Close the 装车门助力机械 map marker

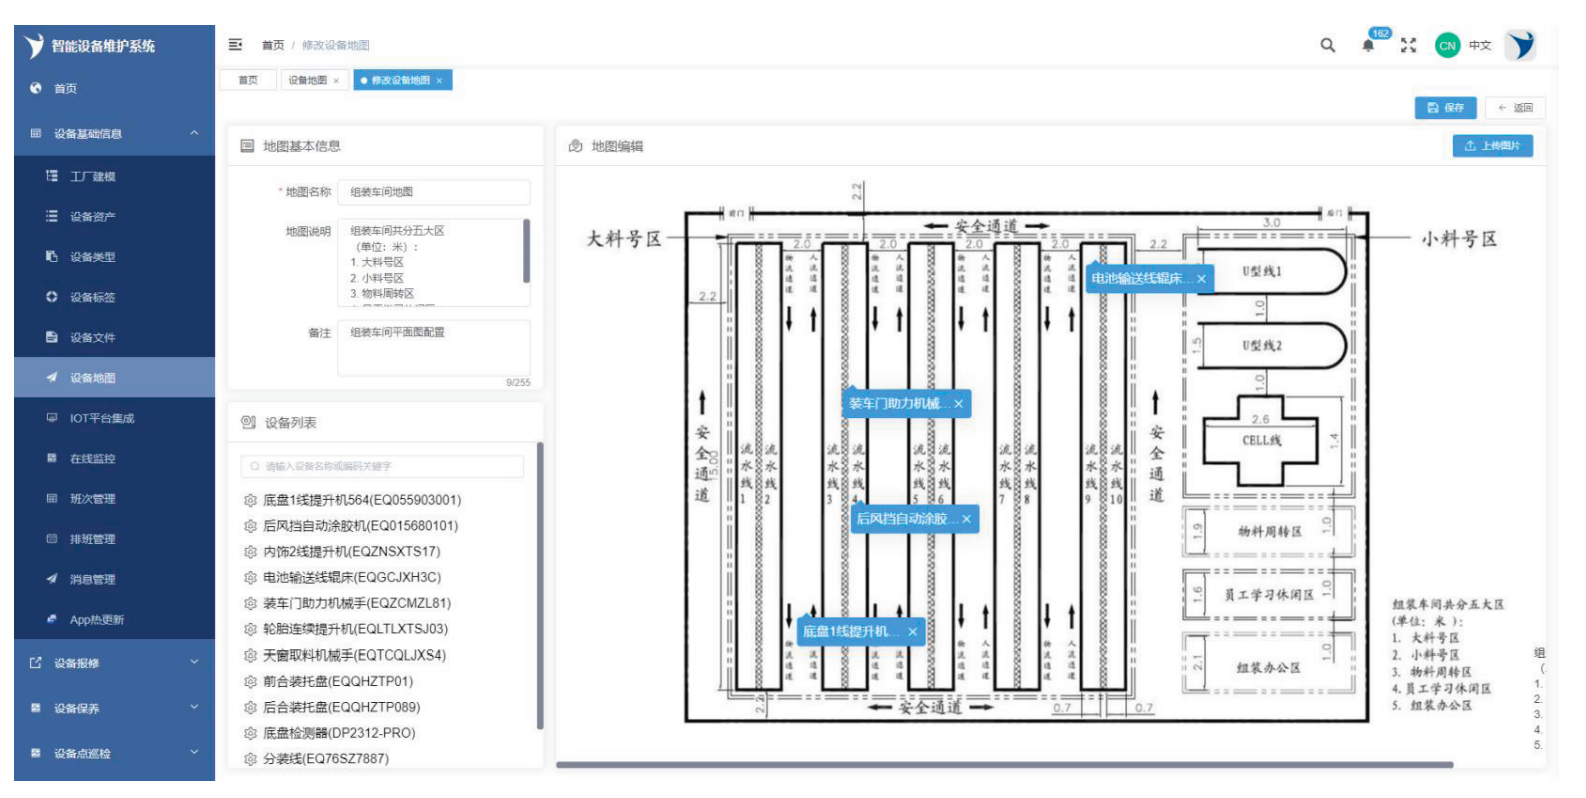point(958,404)
